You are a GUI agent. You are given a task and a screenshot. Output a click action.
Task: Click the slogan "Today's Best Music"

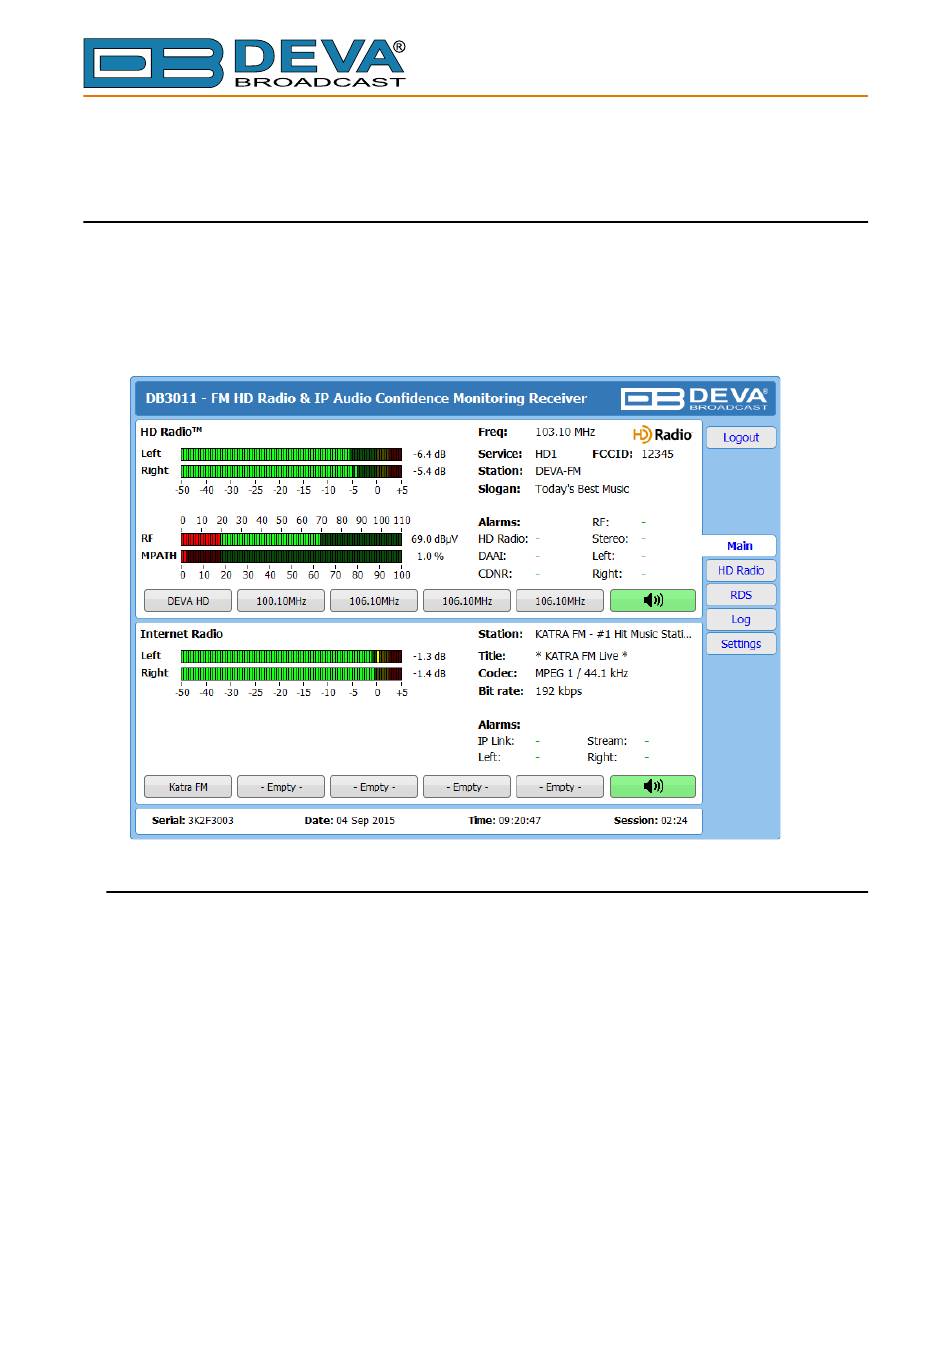(x=582, y=489)
